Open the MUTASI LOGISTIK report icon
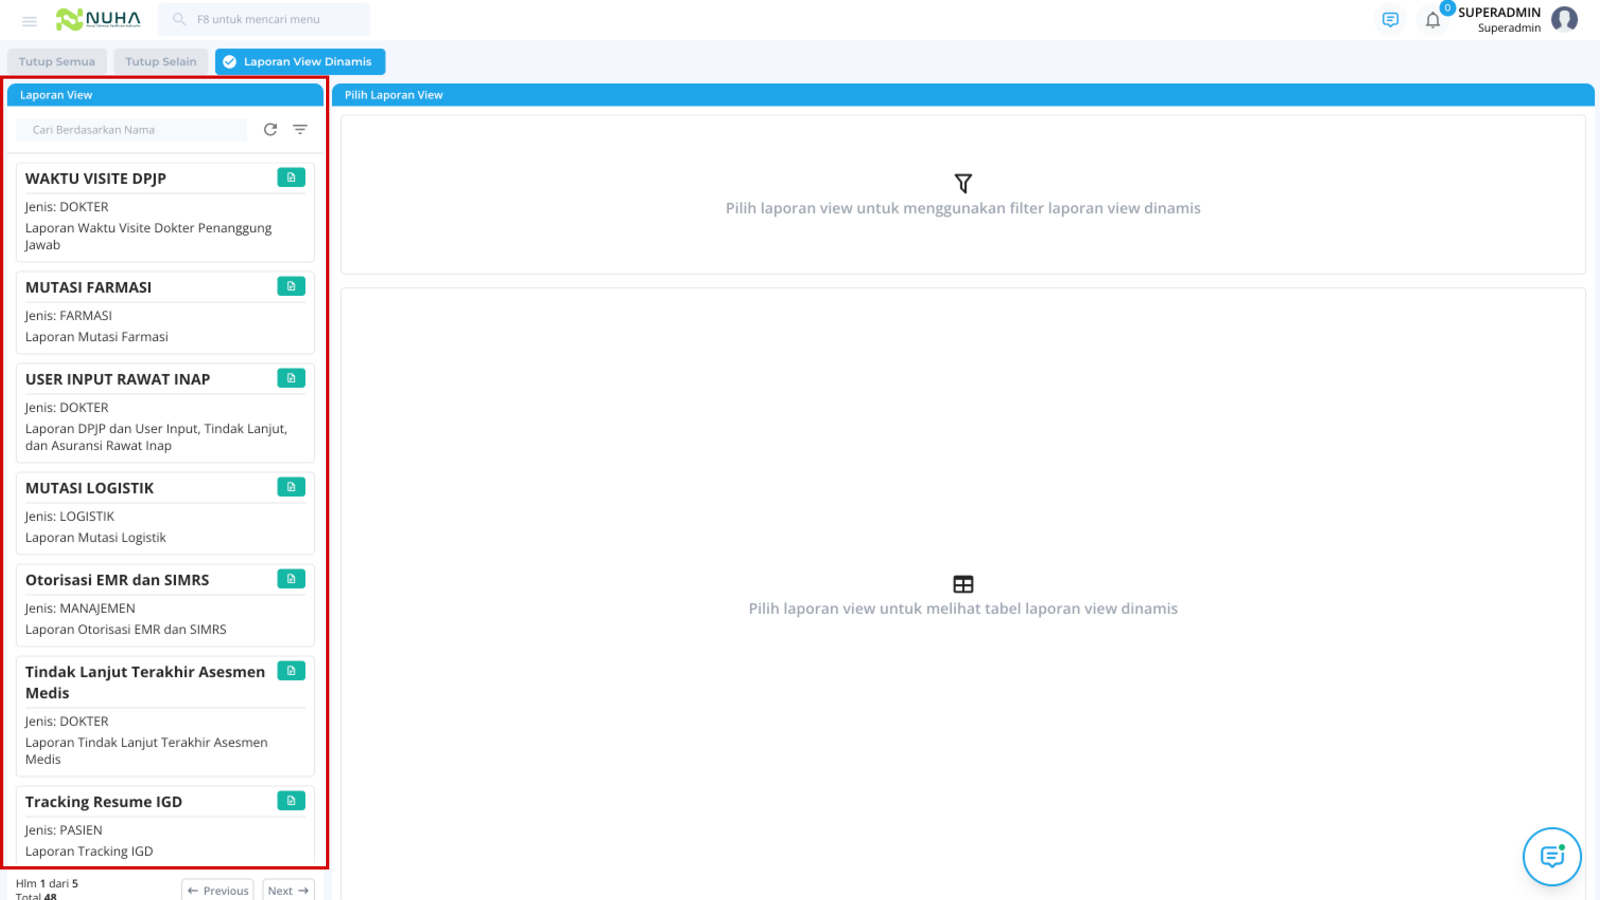This screenshot has height=900, width=1600. pyautogui.click(x=291, y=487)
